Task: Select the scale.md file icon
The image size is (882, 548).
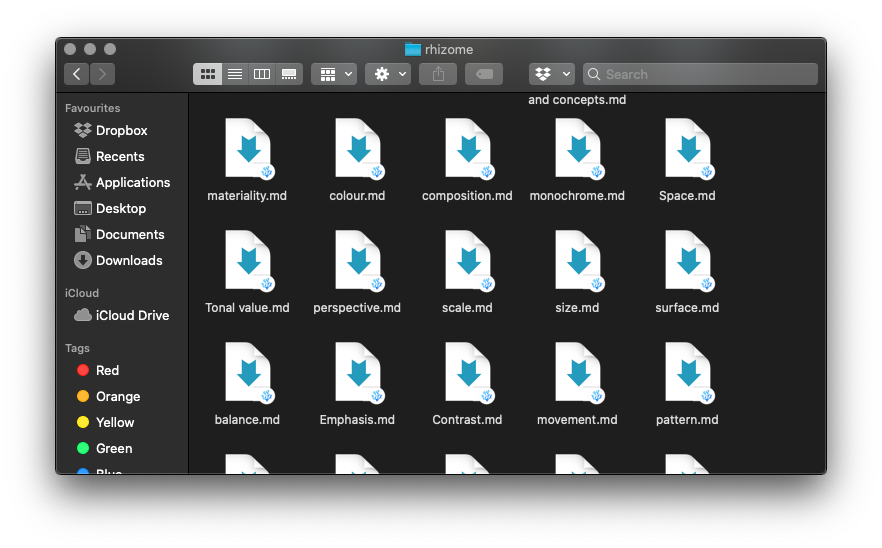Action: [x=468, y=261]
